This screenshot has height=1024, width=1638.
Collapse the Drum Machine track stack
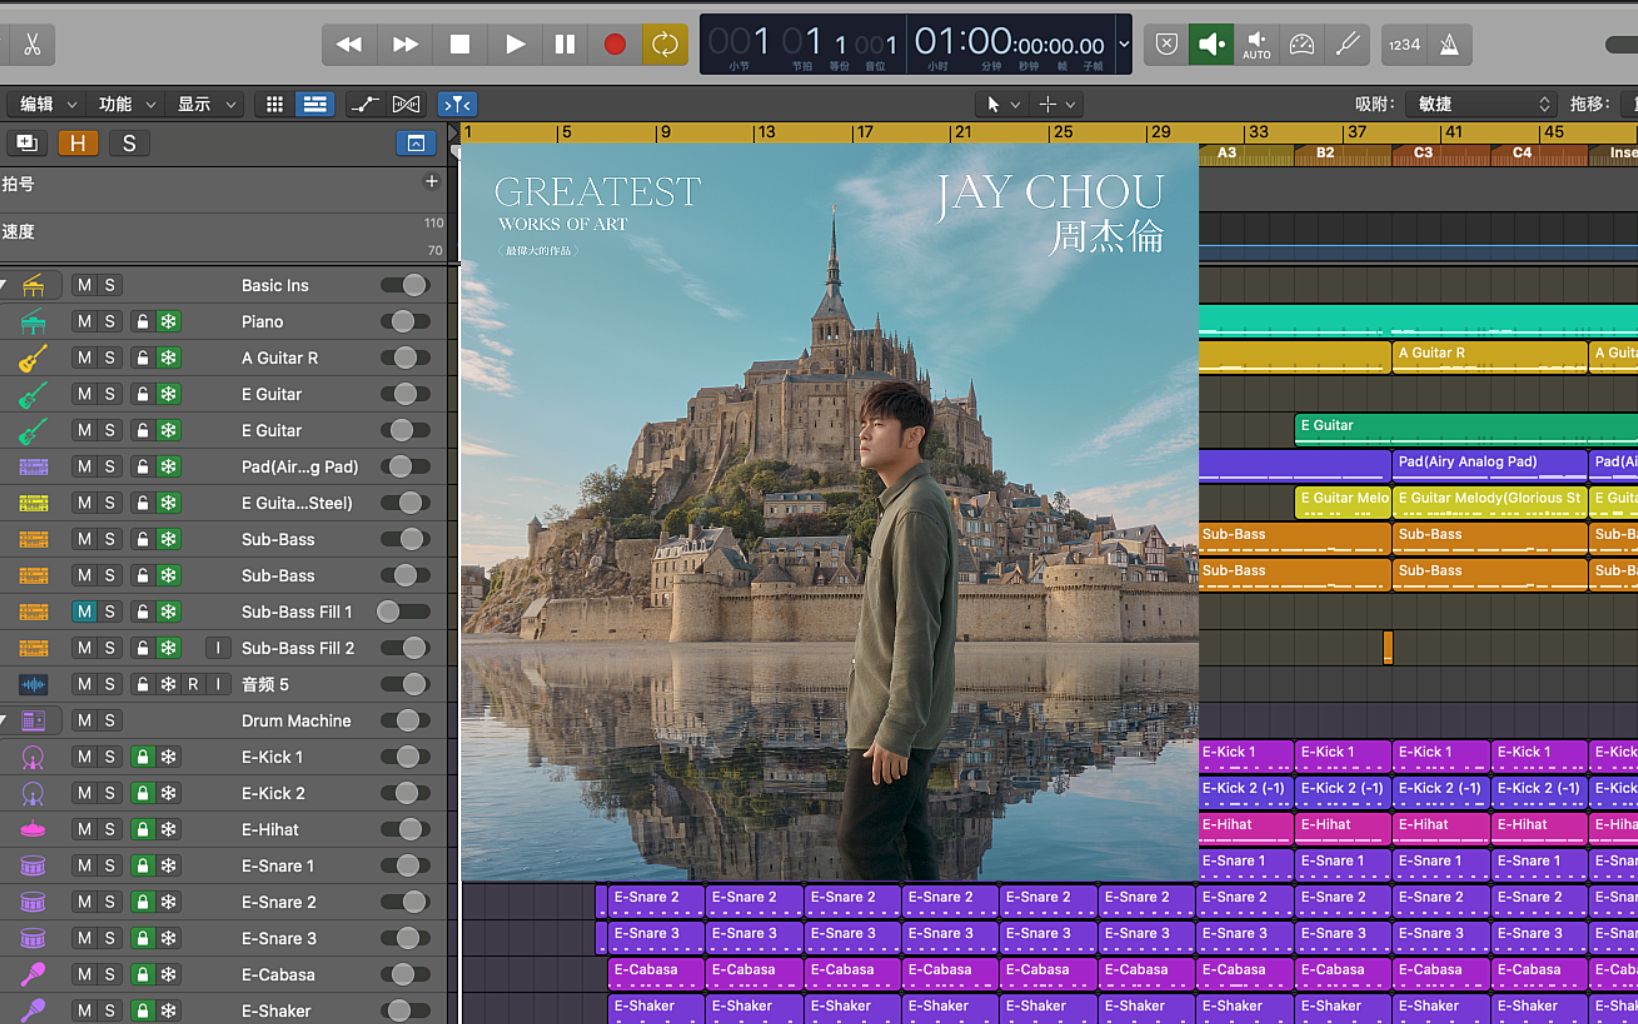[4, 721]
